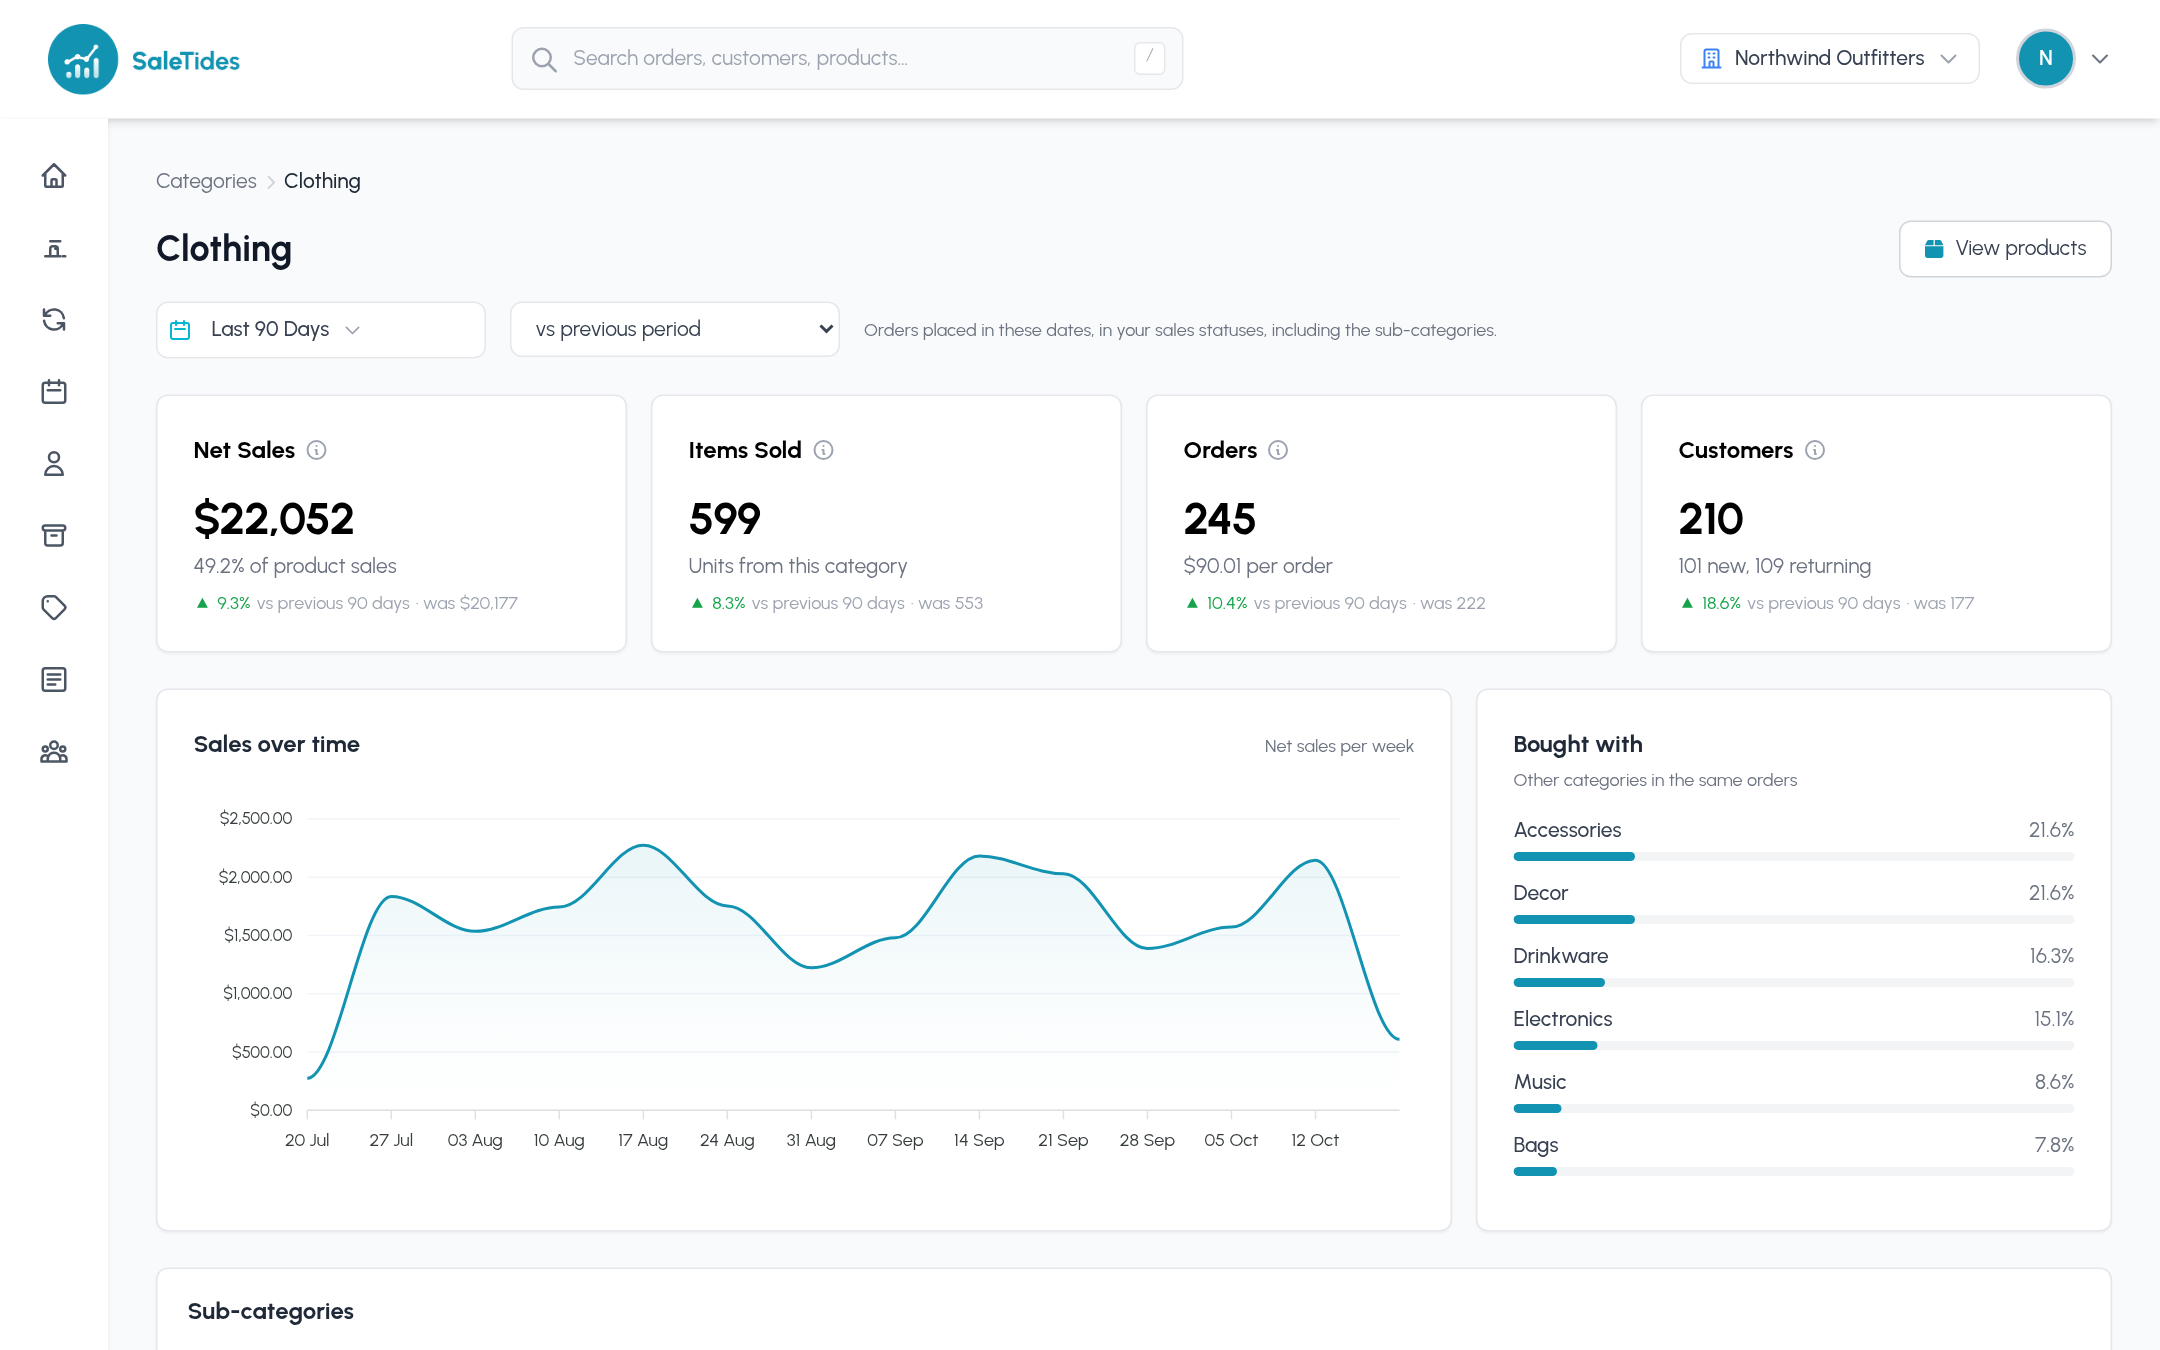The image size is (2160, 1350).
Task: Click the Bought with heading
Action: [x=1578, y=745]
